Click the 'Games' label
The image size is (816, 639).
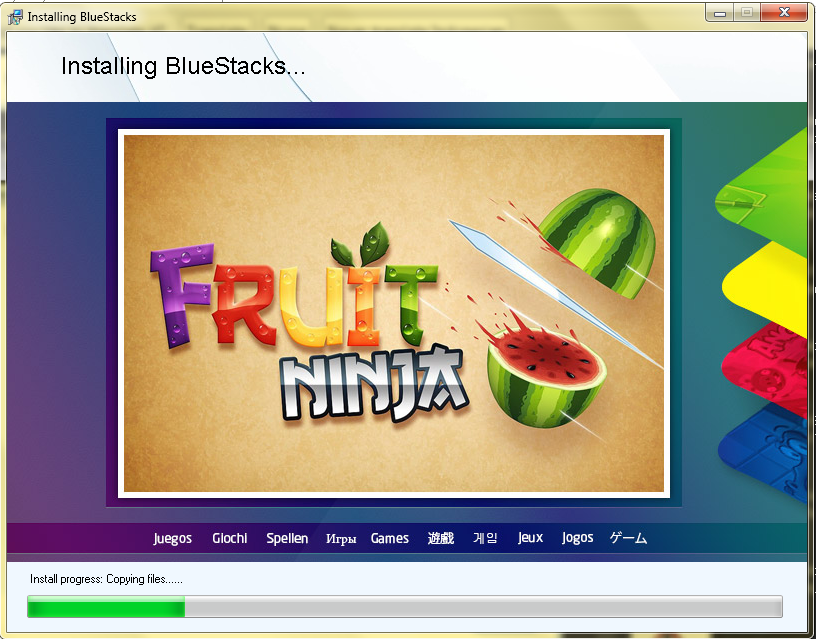click(390, 538)
